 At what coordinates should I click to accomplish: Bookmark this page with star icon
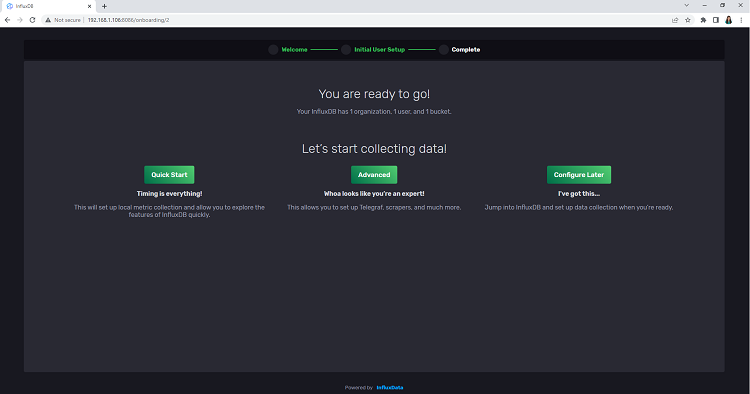point(688,20)
